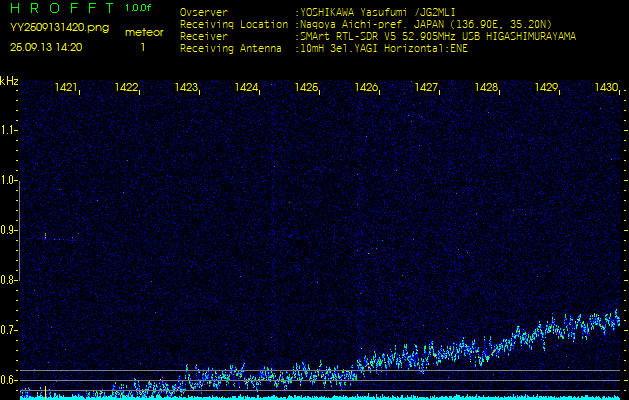Click the kHz axis unit label

coord(9,81)
